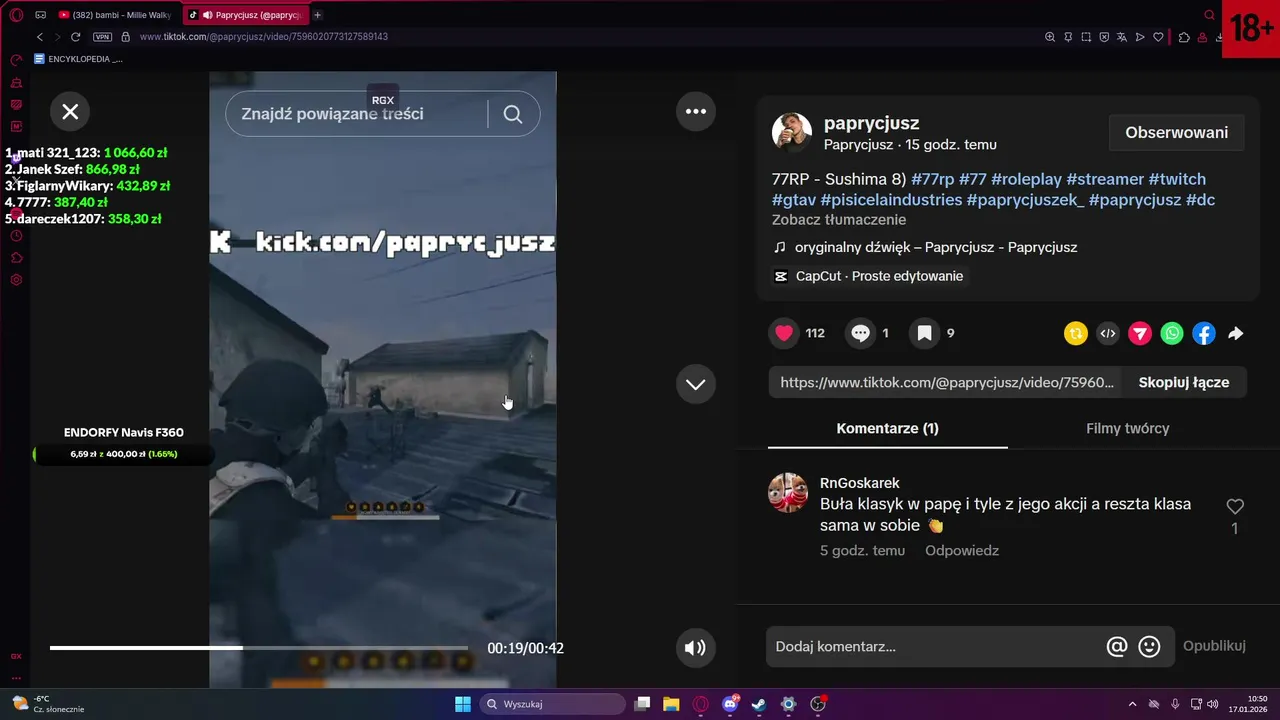
Task: Insert mention with @ icon
Action: (1117, 647)
